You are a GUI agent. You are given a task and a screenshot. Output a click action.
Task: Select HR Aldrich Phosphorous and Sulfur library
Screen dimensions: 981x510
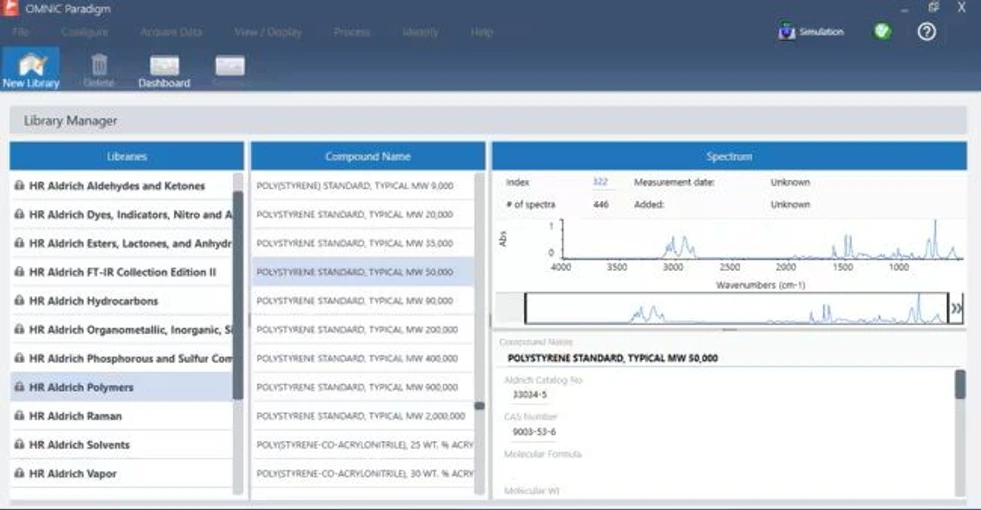[x=121, y=359]
